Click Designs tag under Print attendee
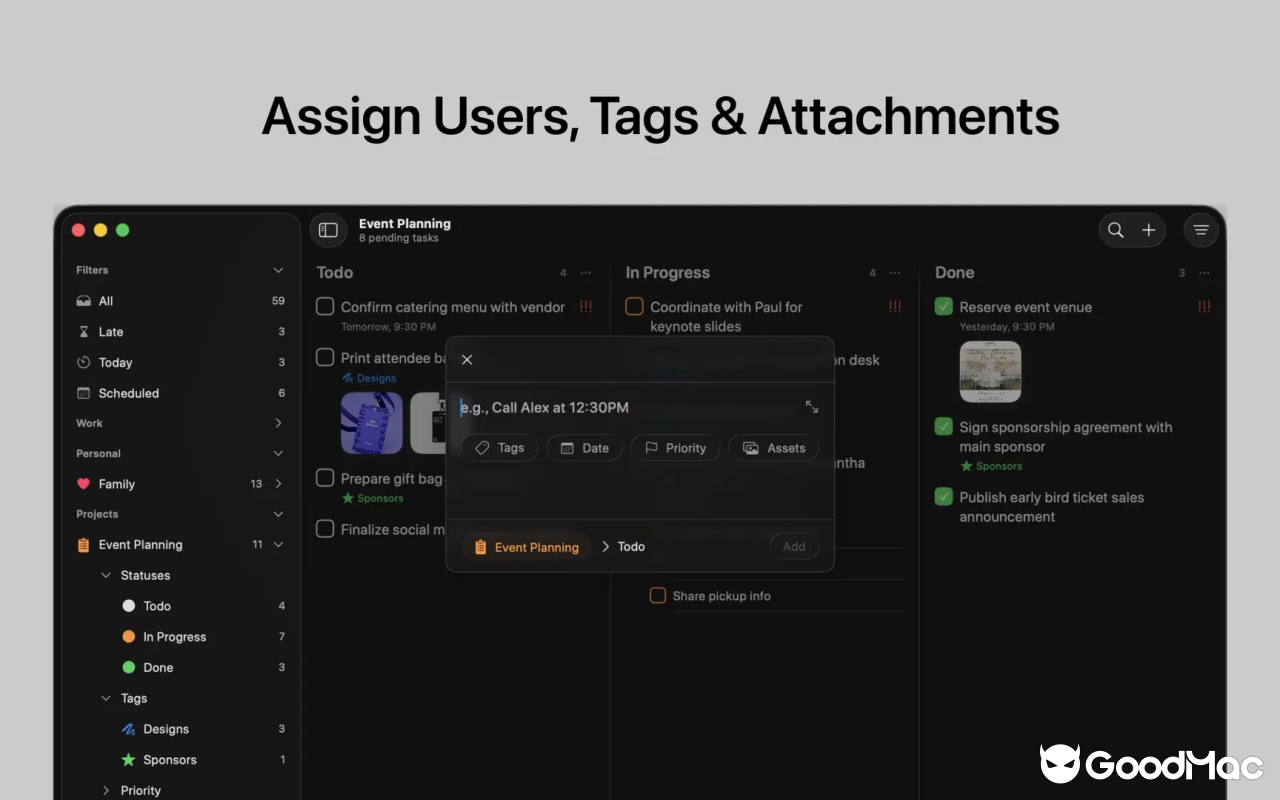Viewport: 1280px width, 800px height. [369, 378]
